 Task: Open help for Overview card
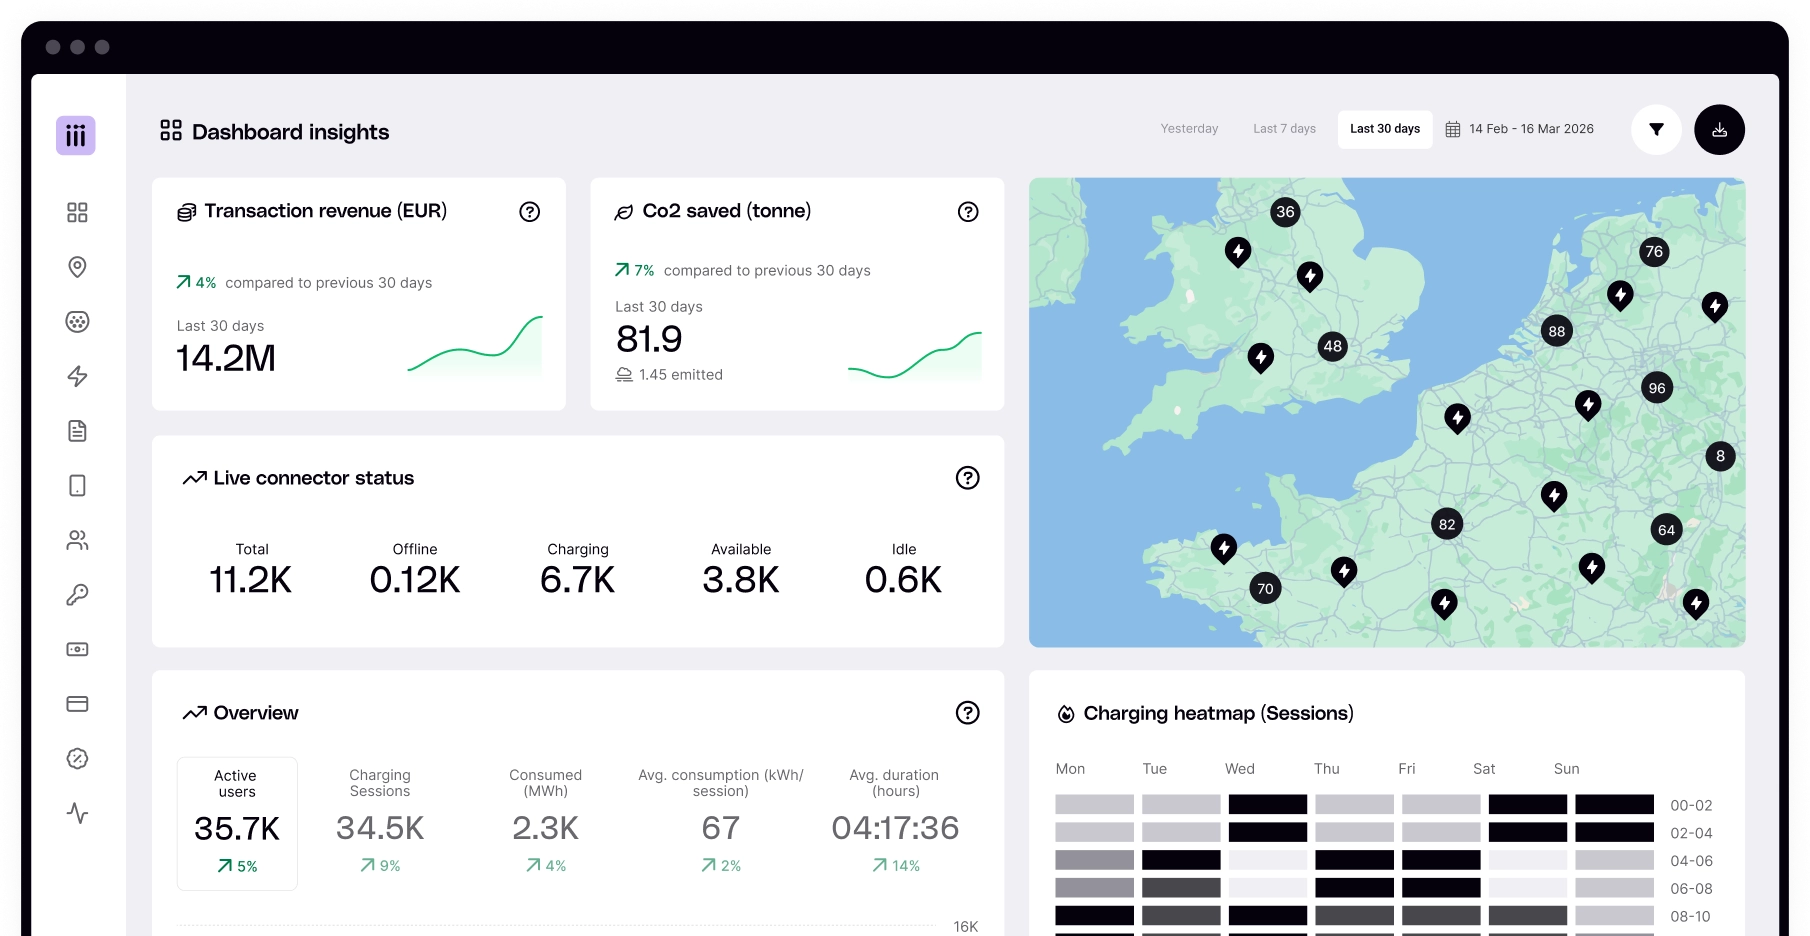point(968,713)
